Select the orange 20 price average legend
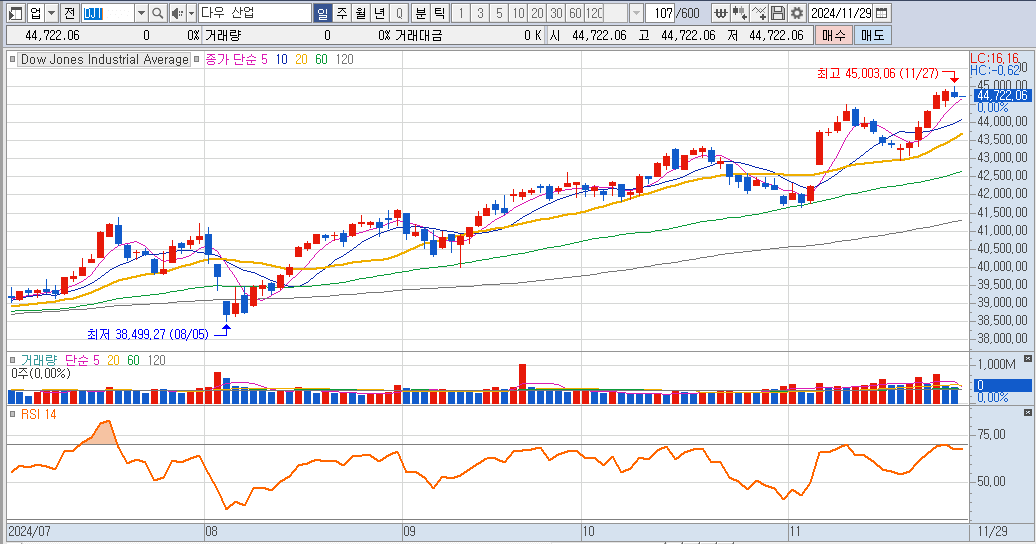The image size is (1036, 544). pos(301,59)
